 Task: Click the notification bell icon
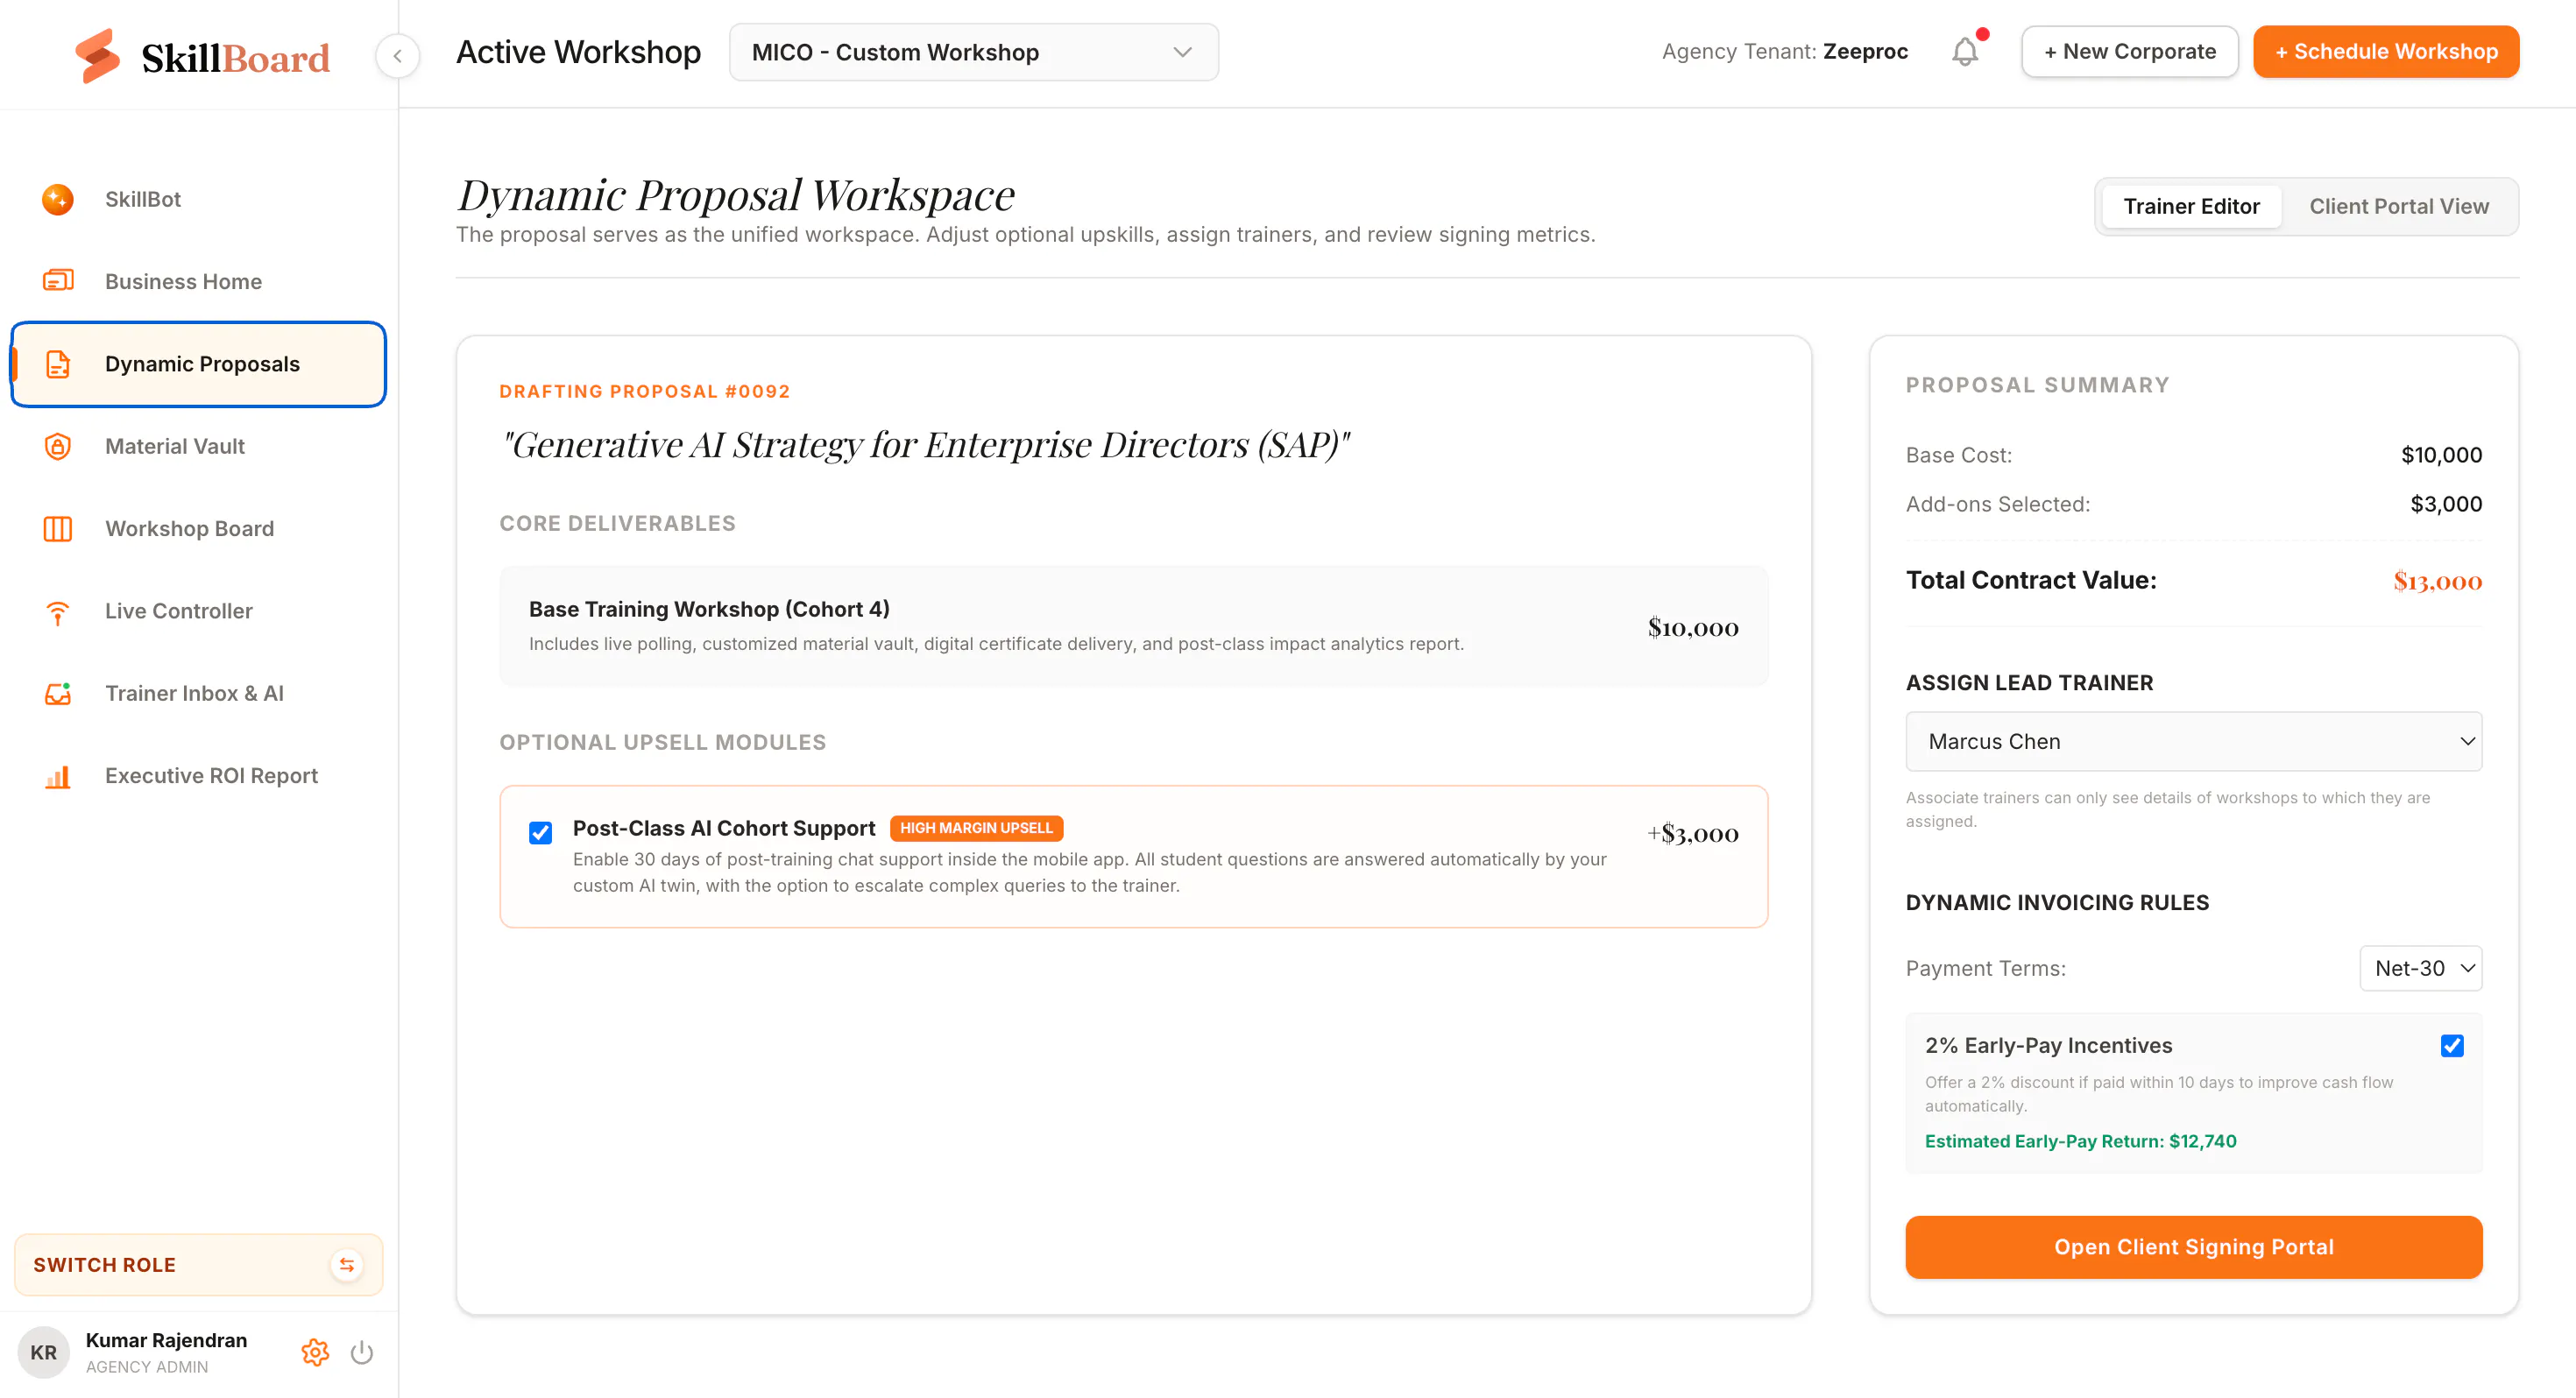tap(1965, 52)
